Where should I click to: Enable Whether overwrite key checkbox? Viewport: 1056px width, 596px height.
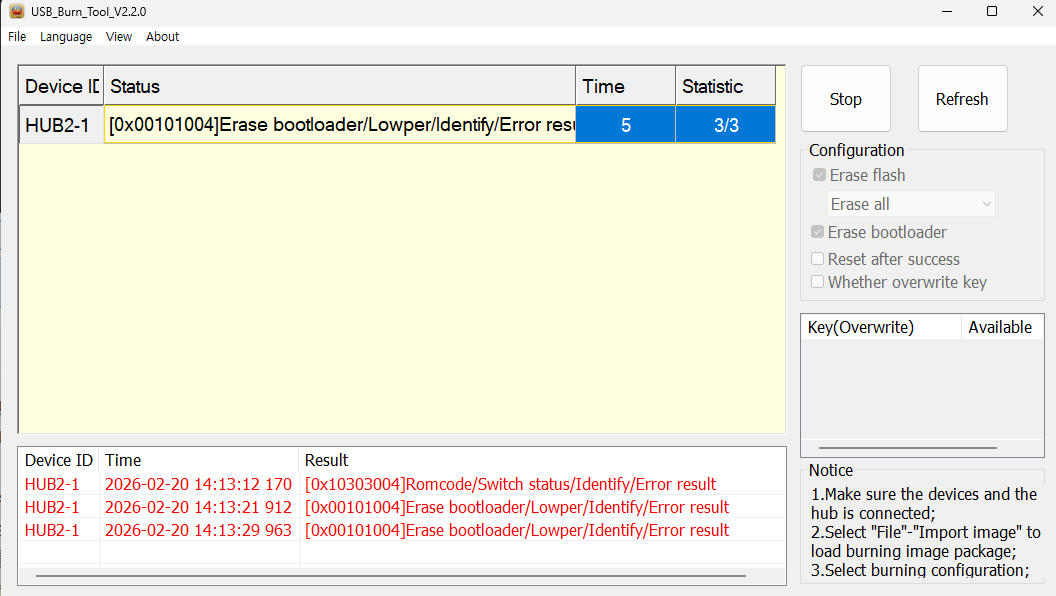tap(818, 282)
